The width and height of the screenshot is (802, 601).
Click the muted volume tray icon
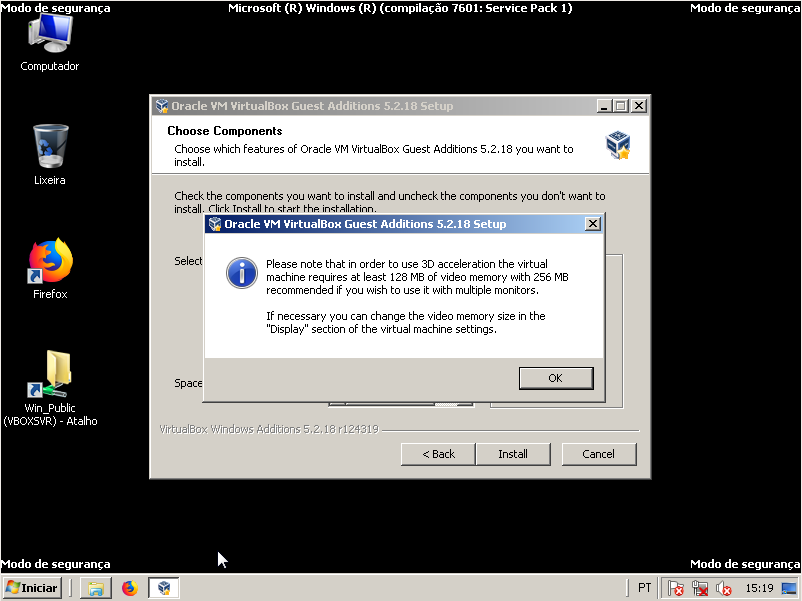coord(723,588)
